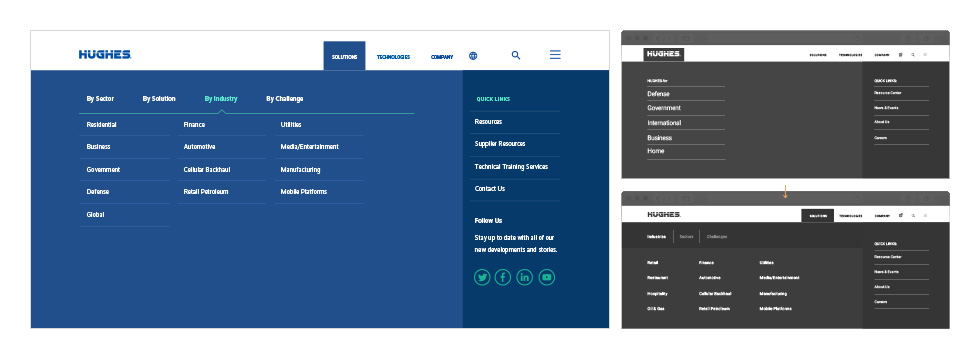
Task: Open Technical Training Services quick link
Action: [x=511, y=167]
